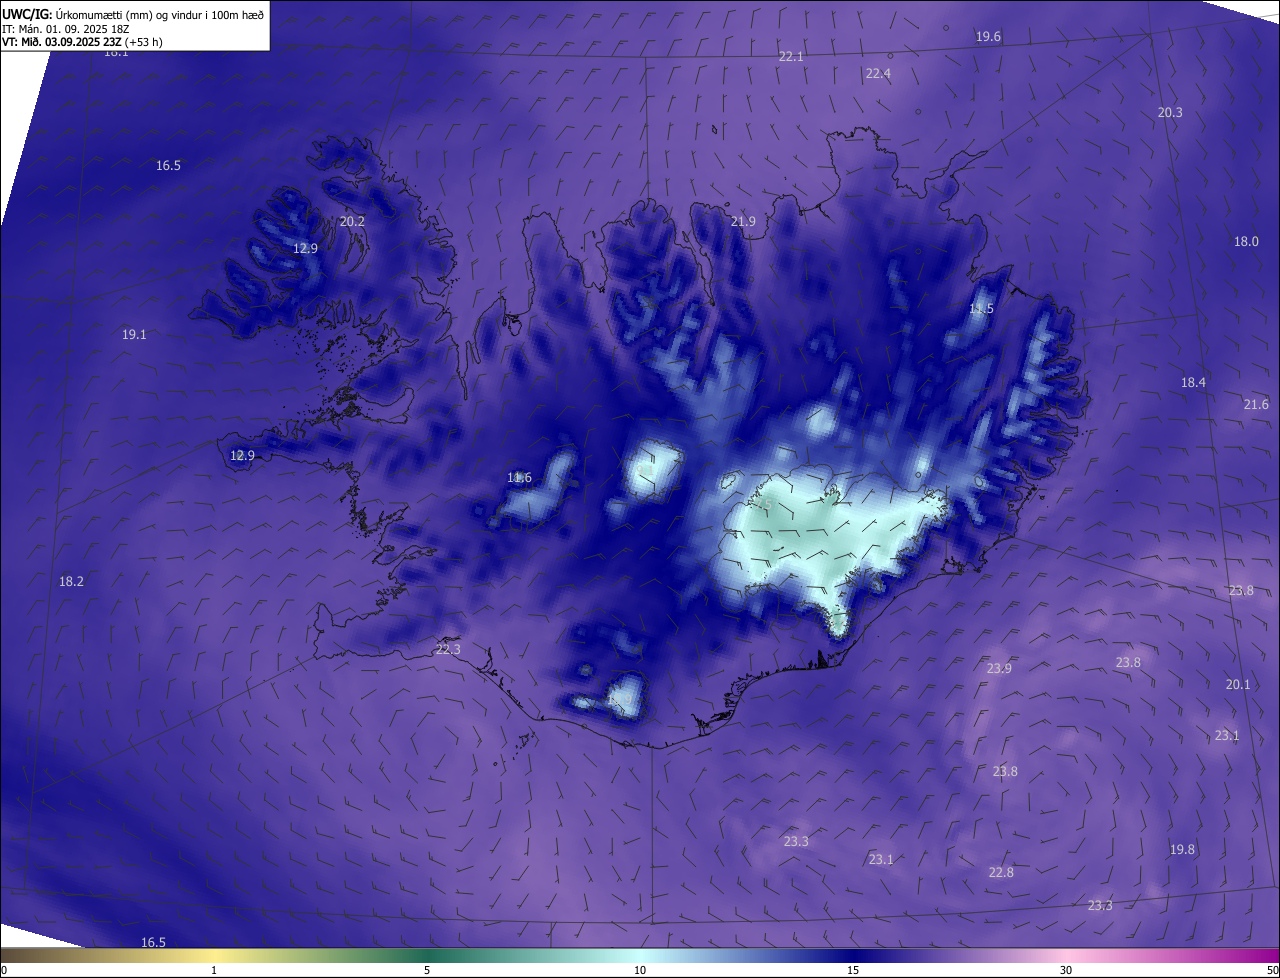Click the color scale label 10
The height and width of the screenshot is (978, 1280).
640,970
